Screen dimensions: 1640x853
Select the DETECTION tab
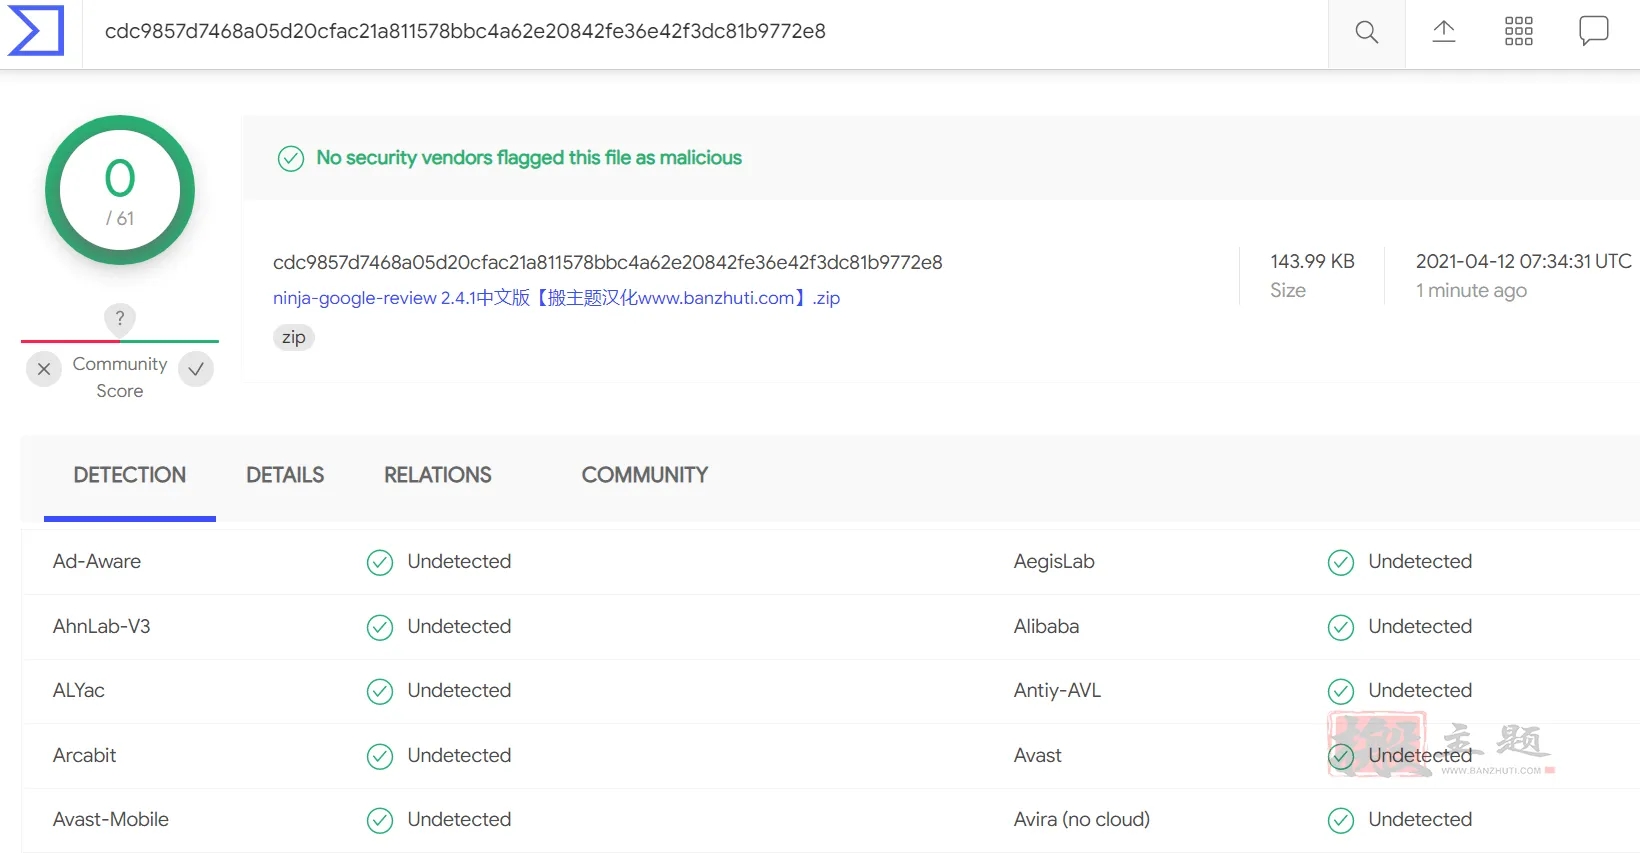130,475
